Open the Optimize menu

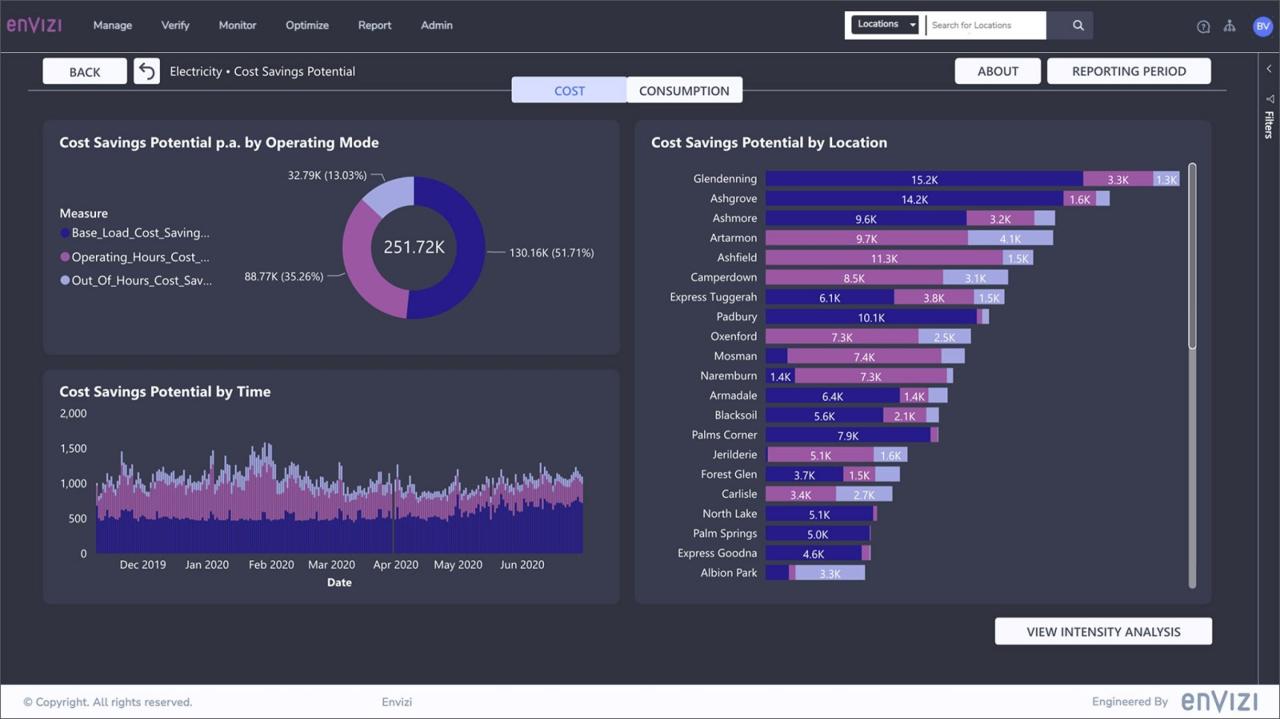point(307,25)
